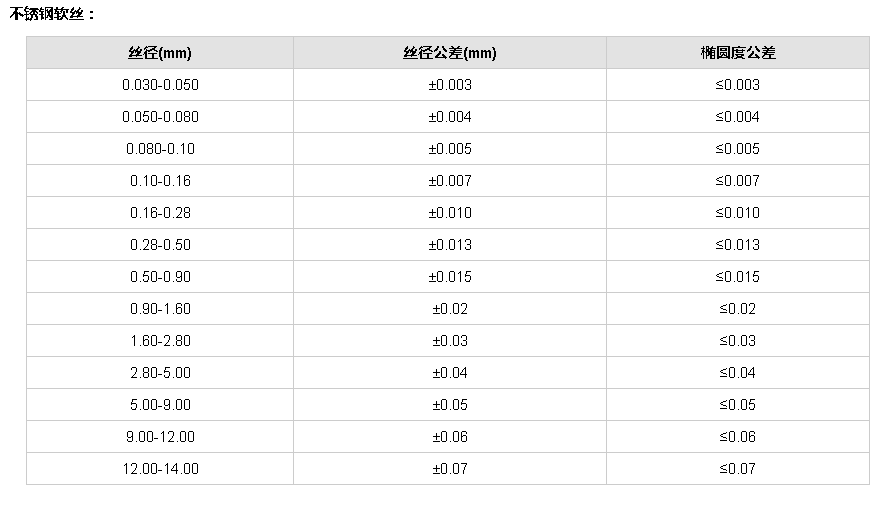This screenshot has width=889, height=509.
Task: Select the 5.00-9.00 diameter cell
Action: click(x=160, y=405)
